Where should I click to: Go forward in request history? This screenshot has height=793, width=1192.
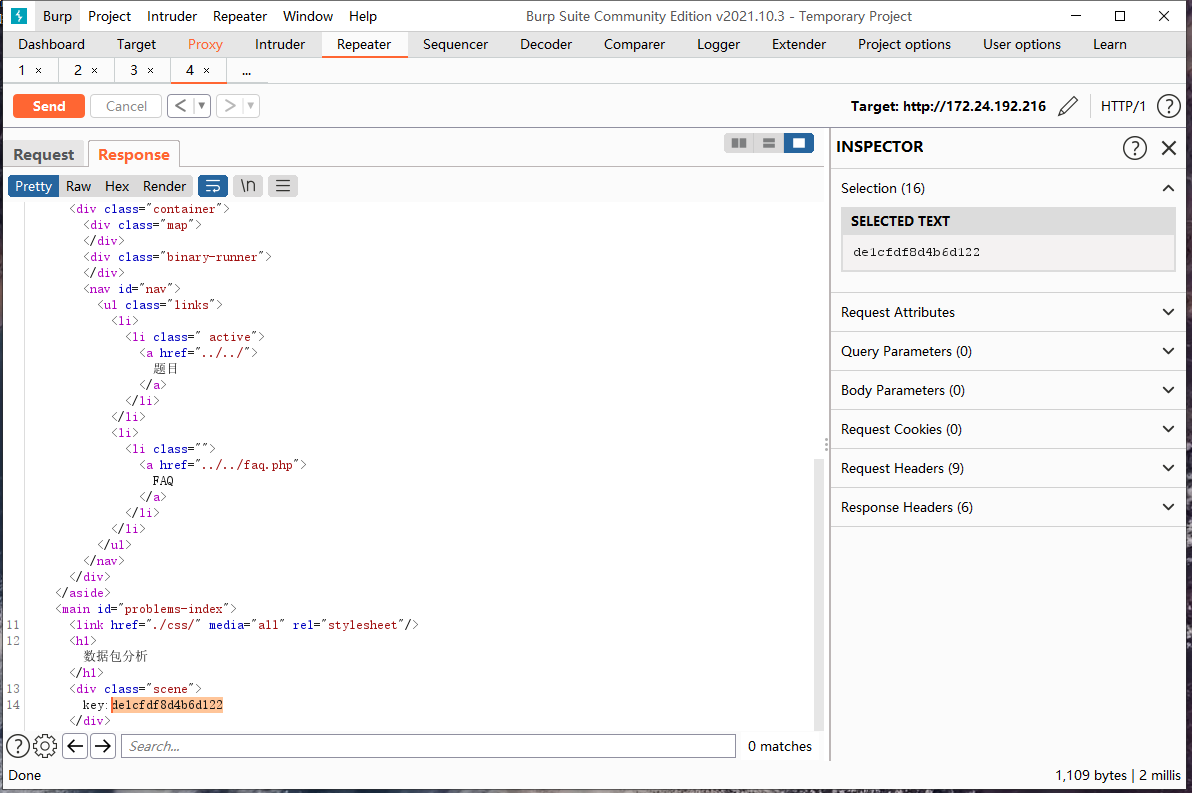point(230,106)
